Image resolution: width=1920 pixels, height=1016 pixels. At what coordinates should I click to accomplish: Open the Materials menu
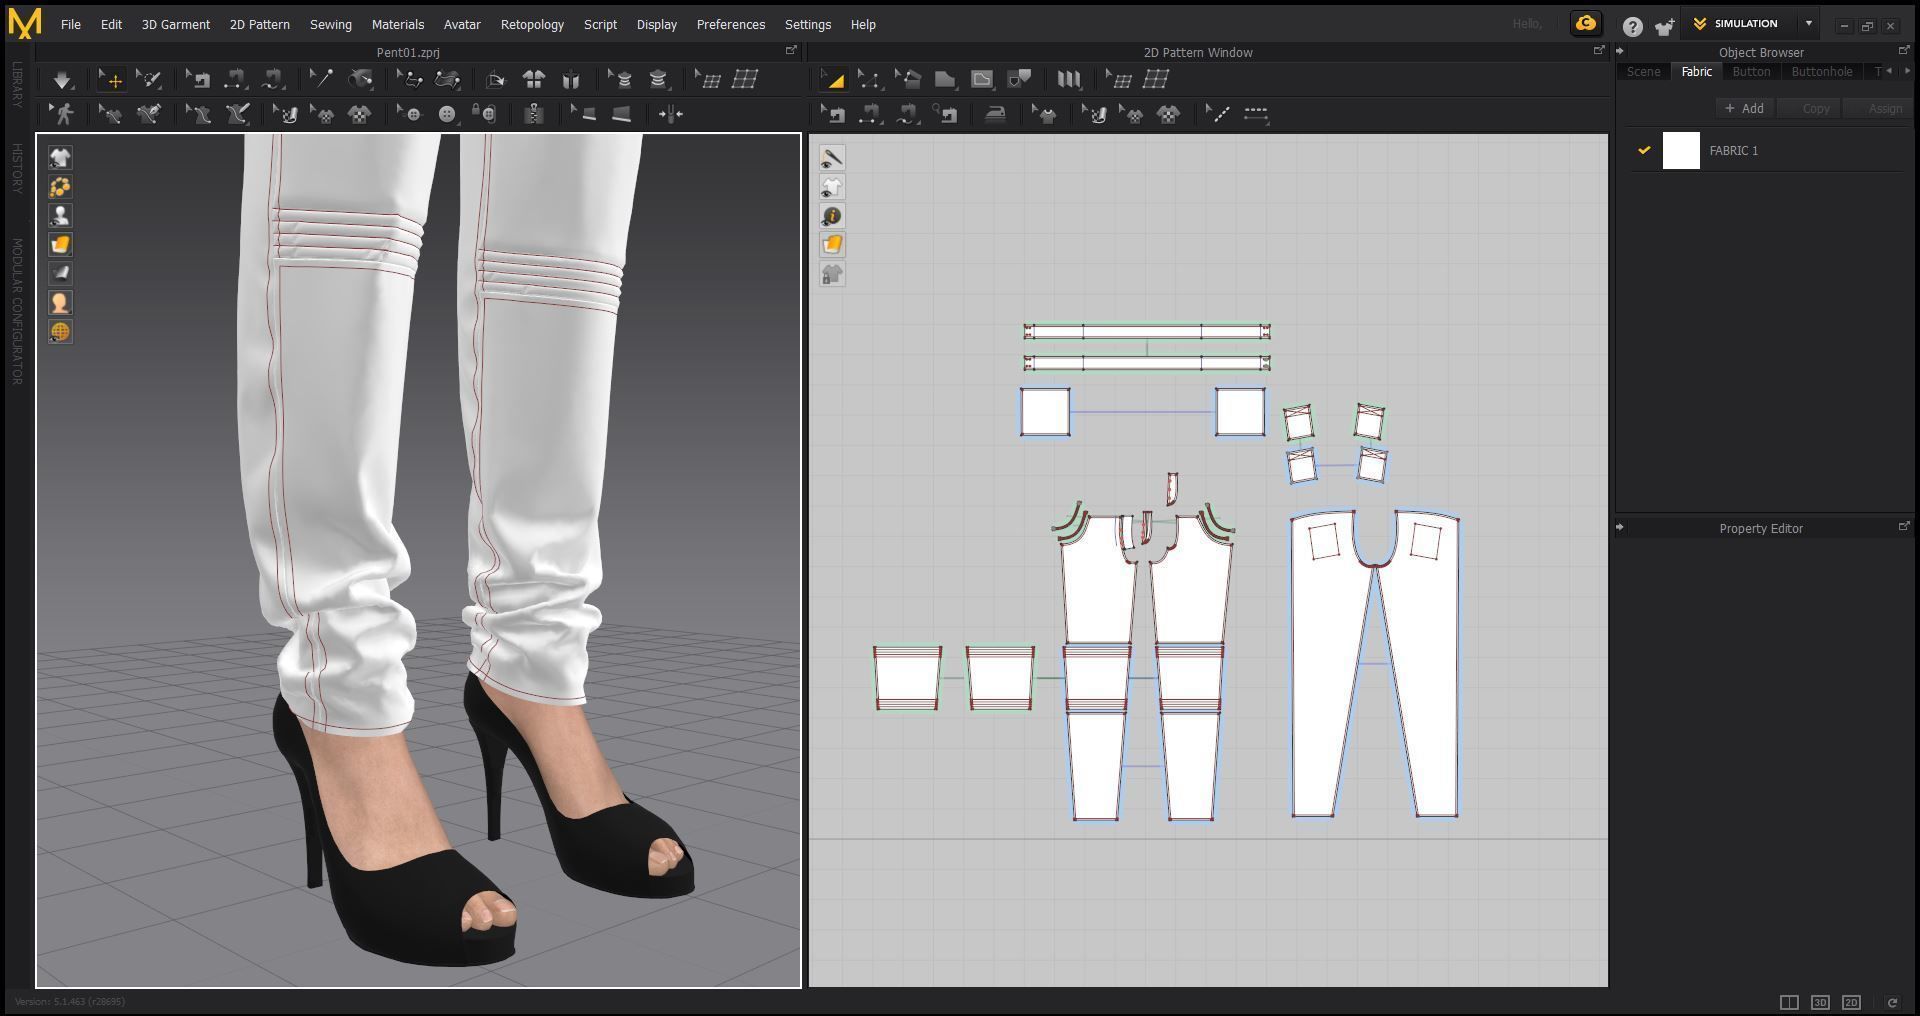(x=398, y=24)
